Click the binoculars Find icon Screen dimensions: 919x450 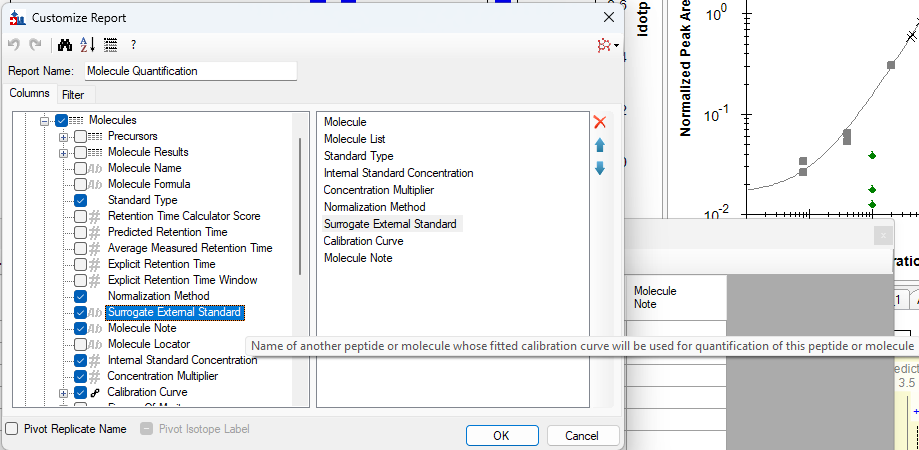[x=65, y=45]
